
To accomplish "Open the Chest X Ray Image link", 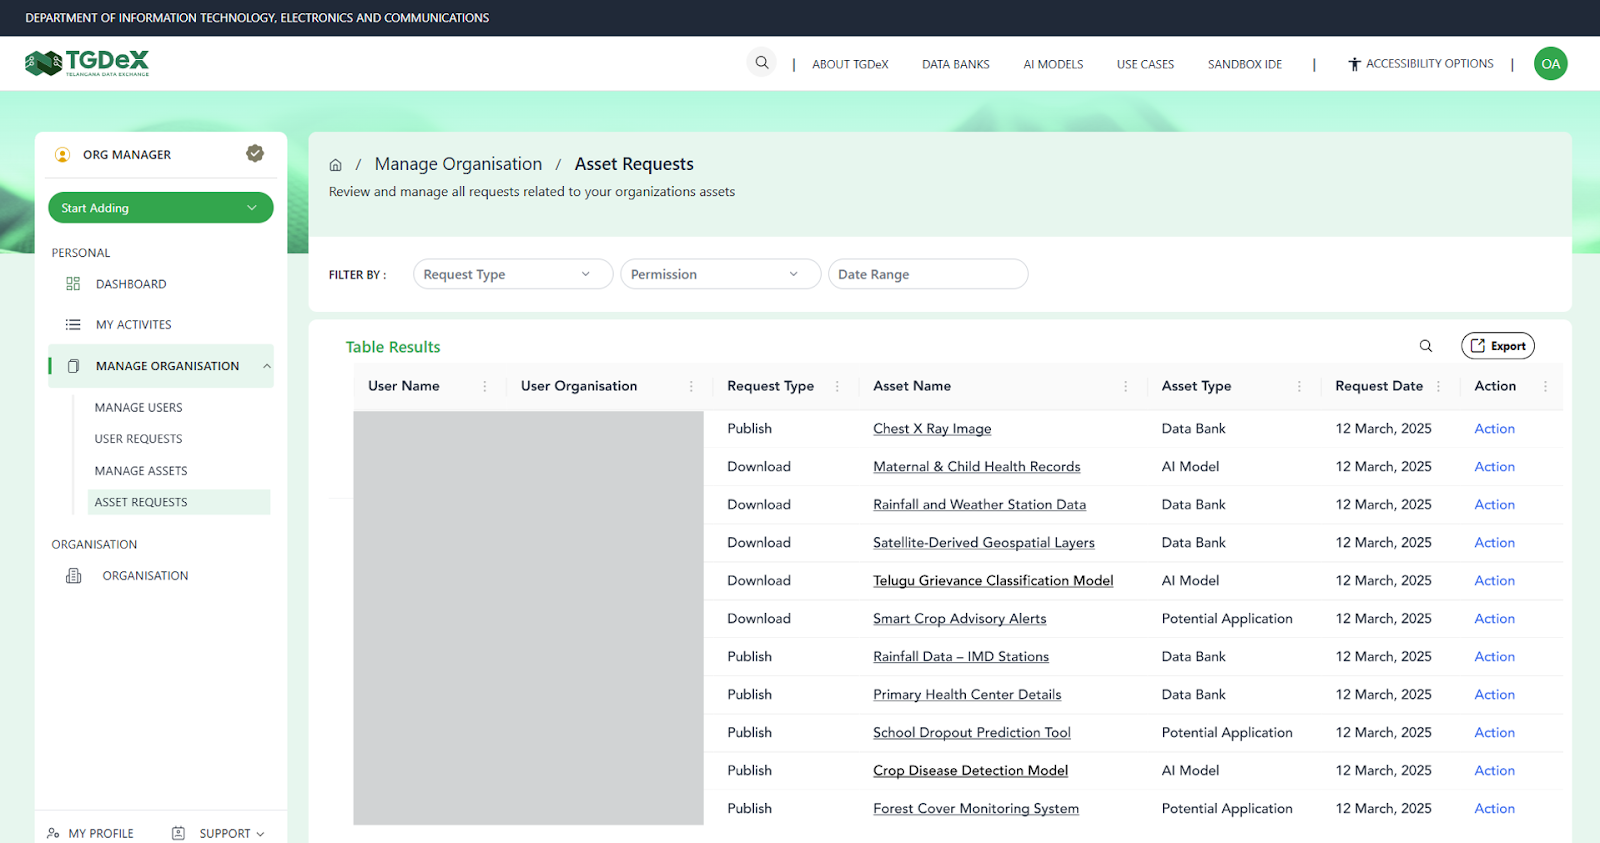I will 931,429.
